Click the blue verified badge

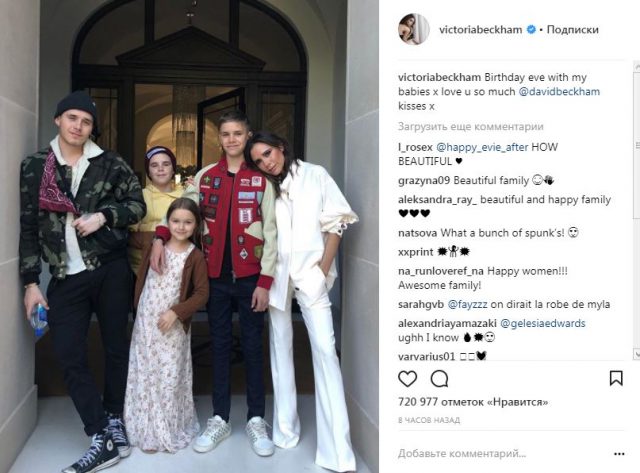[531, 29]
